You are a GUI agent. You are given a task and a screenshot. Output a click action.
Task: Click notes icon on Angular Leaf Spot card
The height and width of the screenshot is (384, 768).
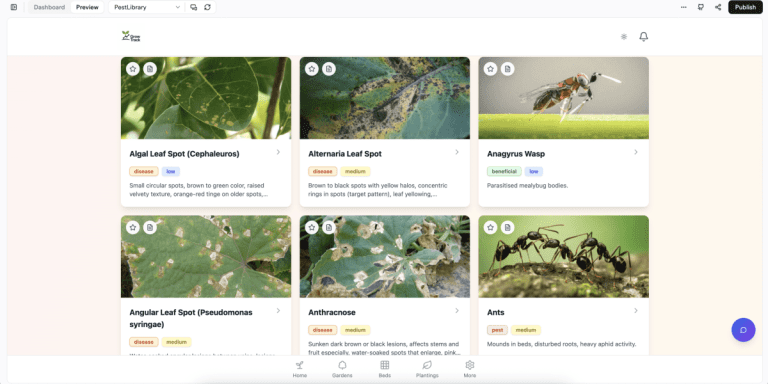pyautogui.click(x=150, y=227)
